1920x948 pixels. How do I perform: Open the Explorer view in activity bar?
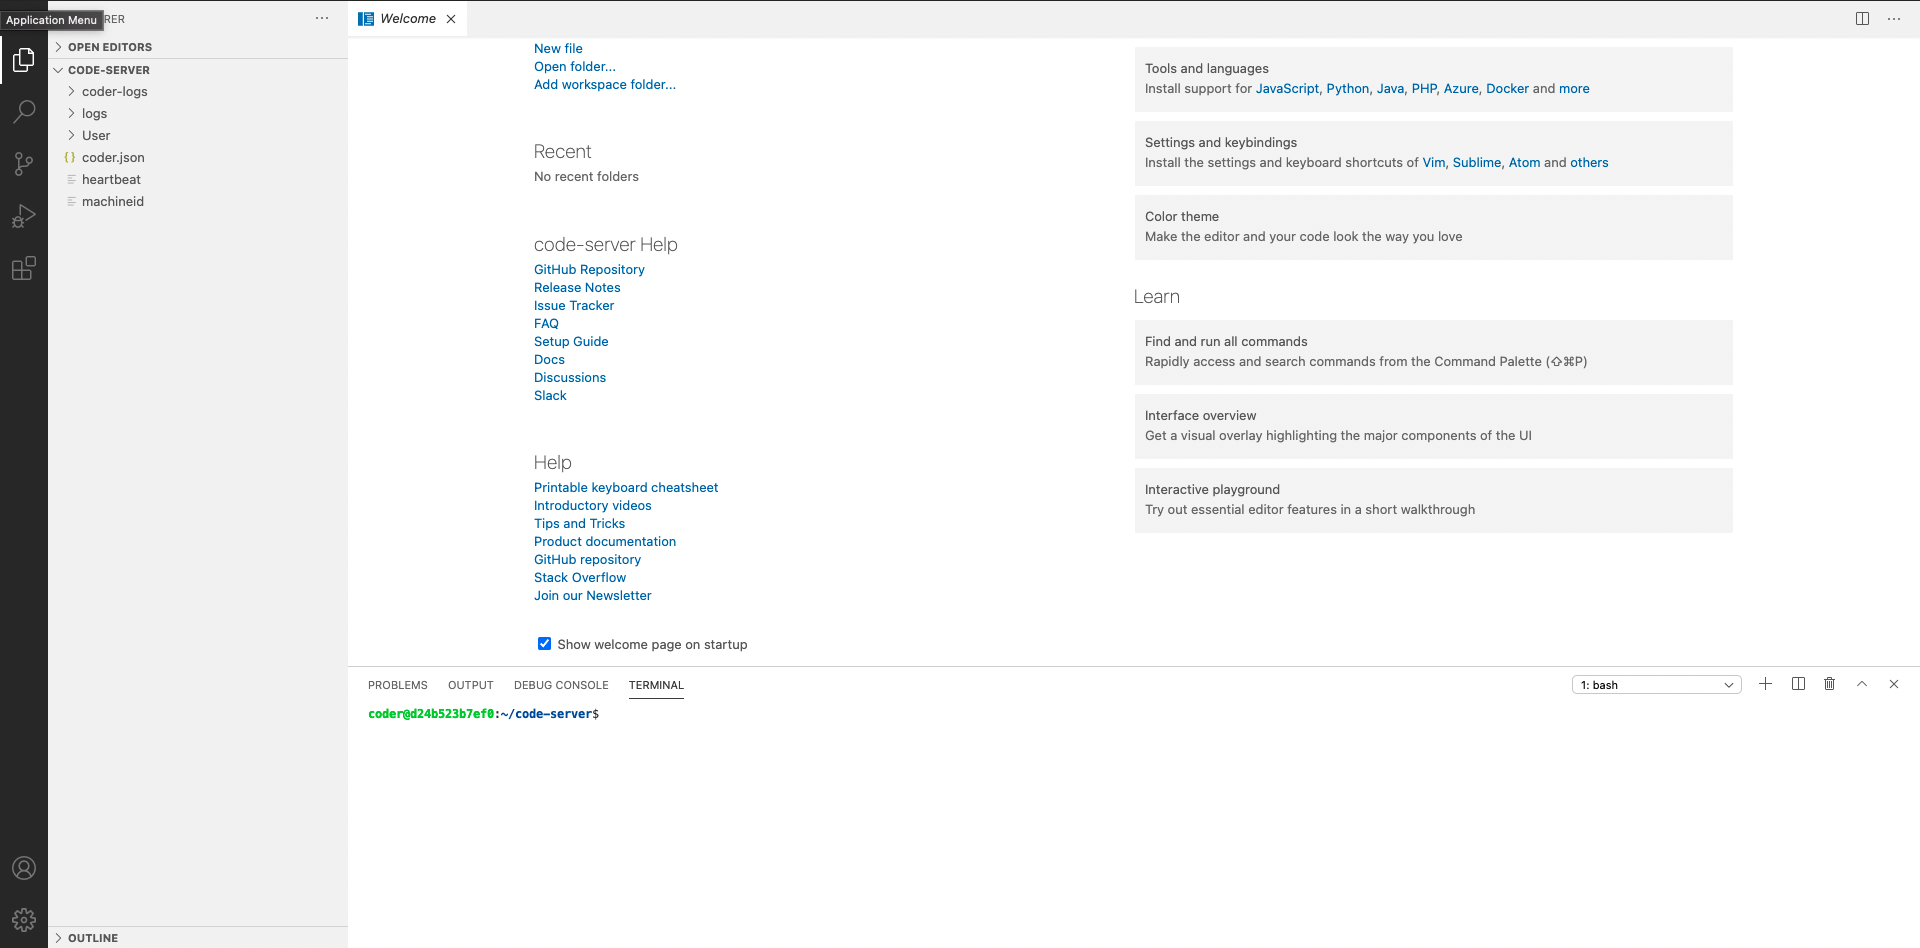click(x=24, y=60)
